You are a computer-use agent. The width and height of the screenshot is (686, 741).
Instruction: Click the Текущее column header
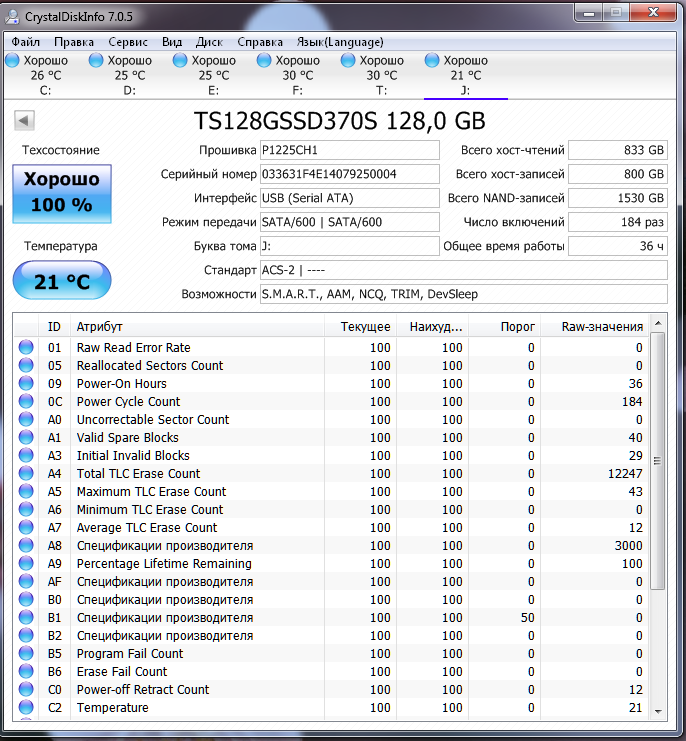pyautogui.click(x=360, y=327)
